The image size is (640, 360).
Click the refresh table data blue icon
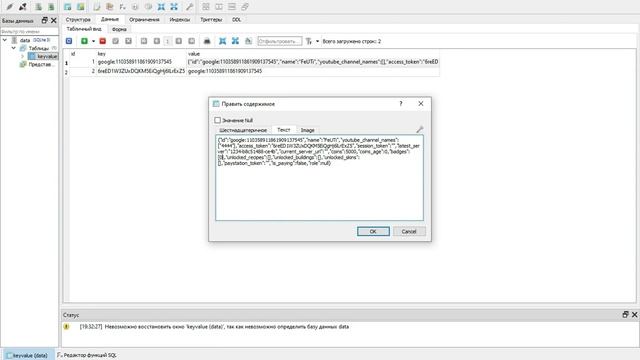point(69,41)
